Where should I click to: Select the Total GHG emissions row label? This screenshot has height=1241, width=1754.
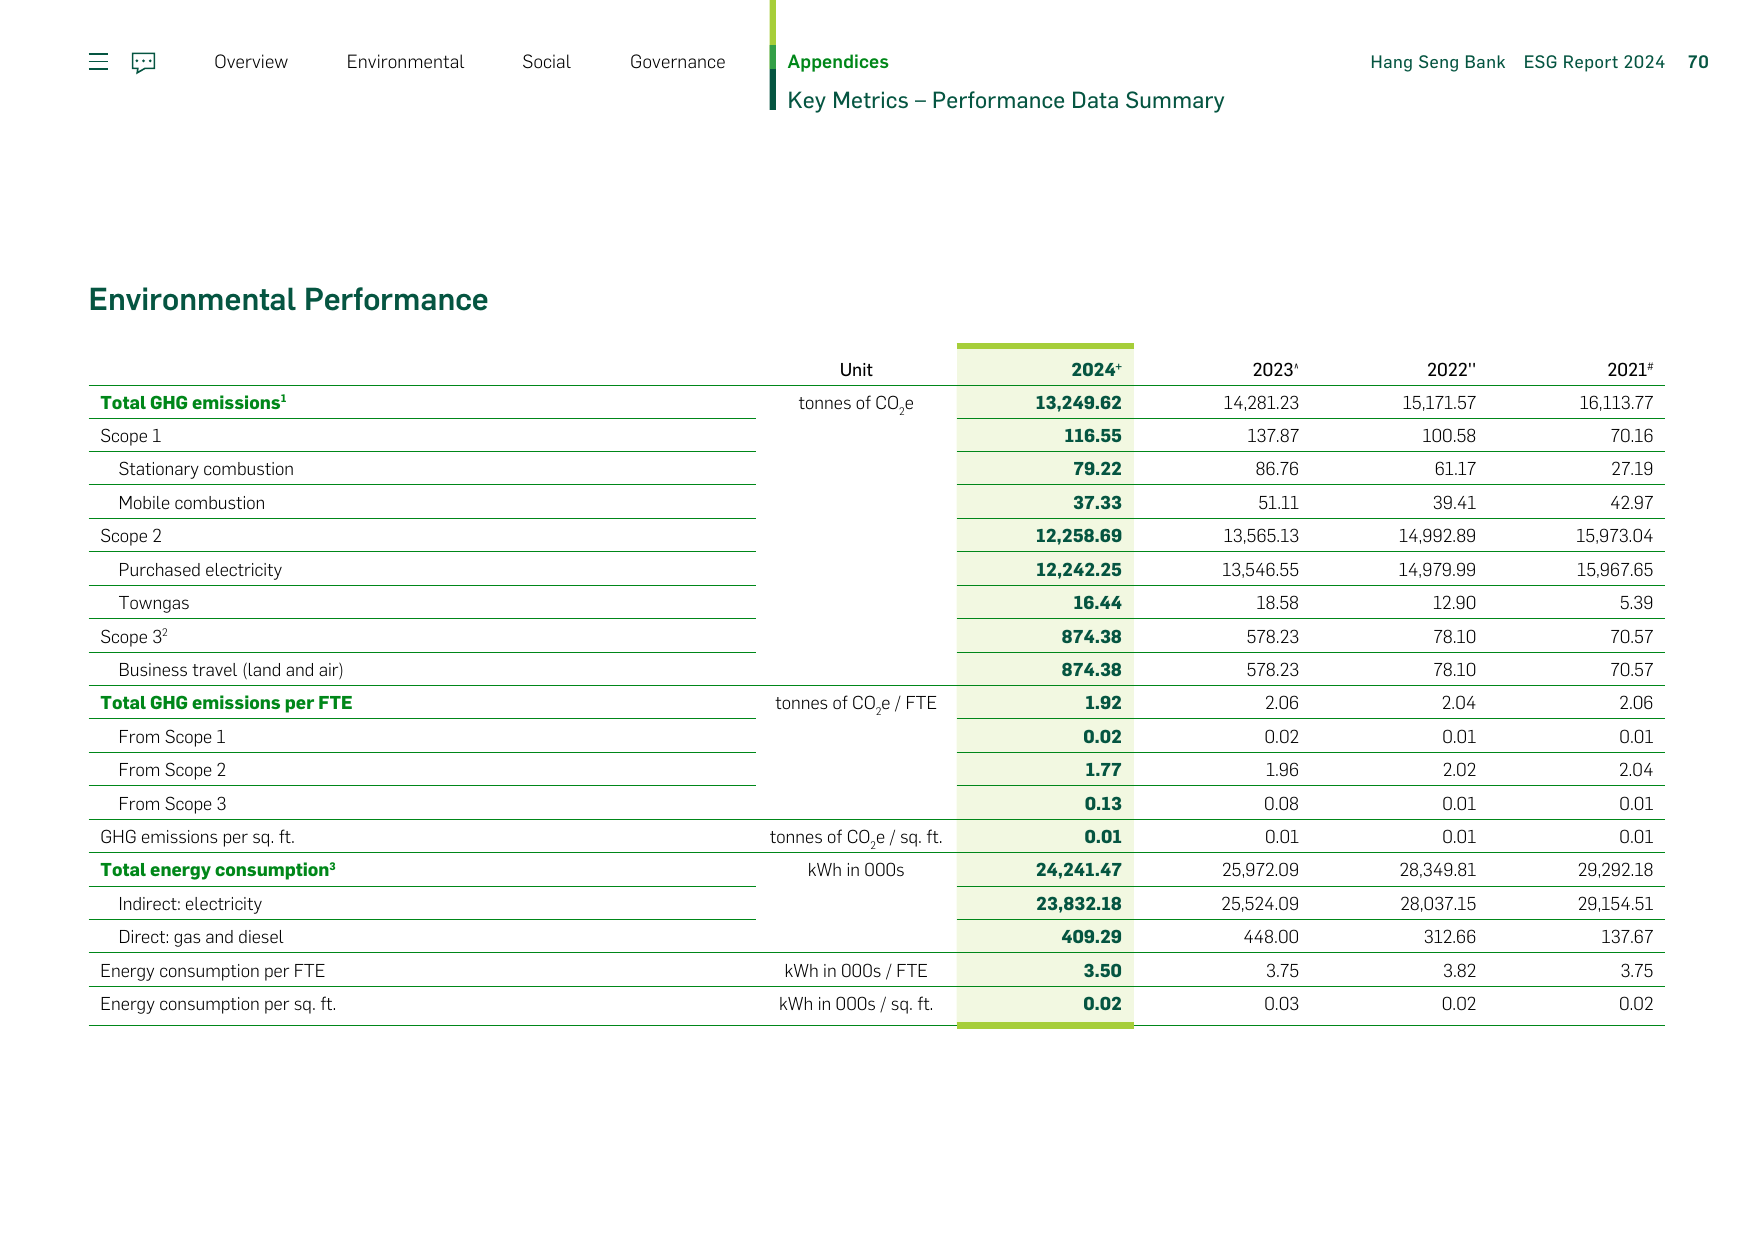193,403
